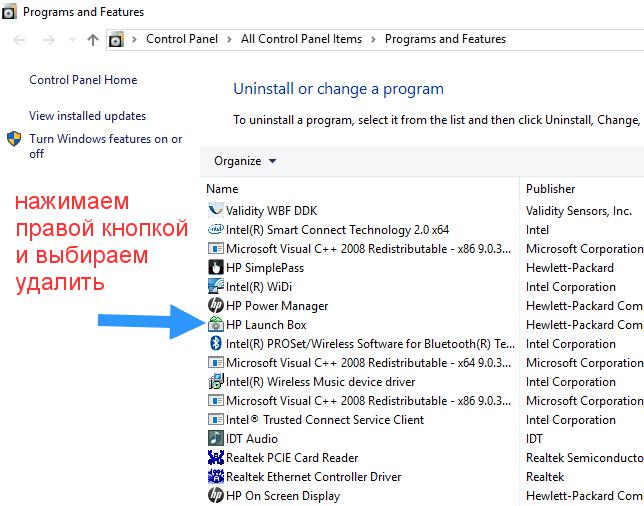The height and width of the screenshot is (506, 644).
Task: Click the HP Power Manager logo icon
Action: pos(216,305)
